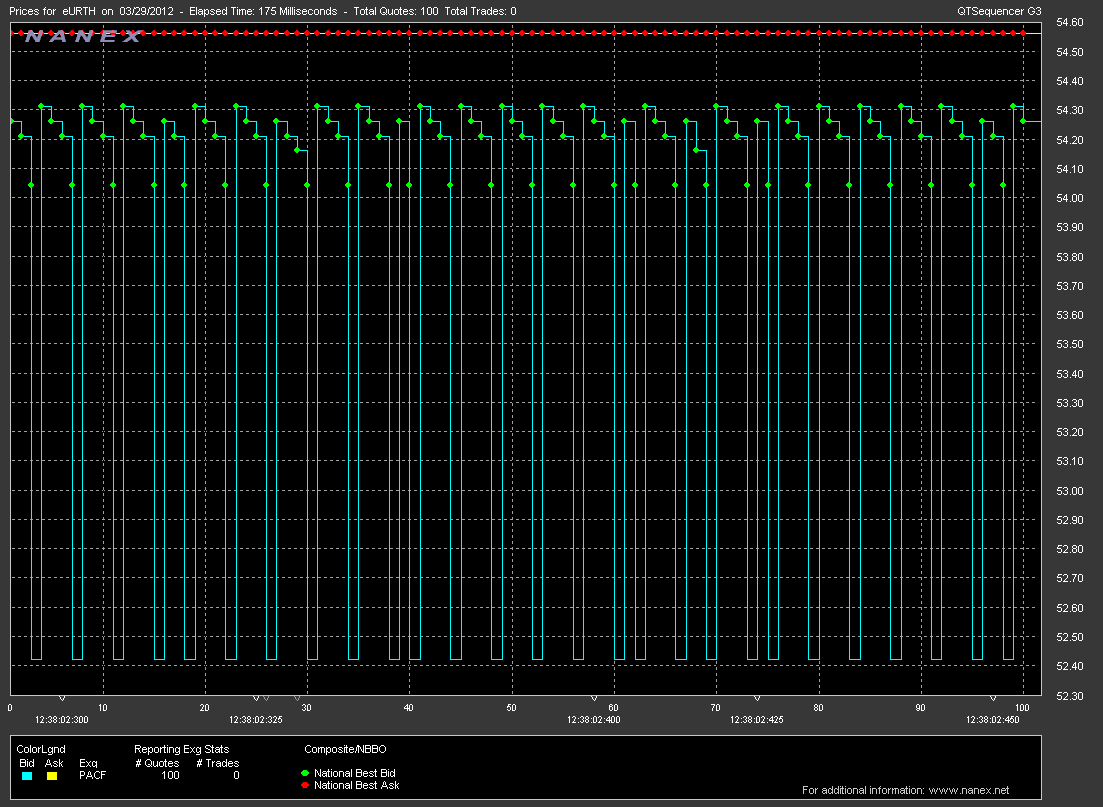Viewport: 1103px width, 807px height.
Task: Click the x-axis tick label 20
Action: (205, 708)
